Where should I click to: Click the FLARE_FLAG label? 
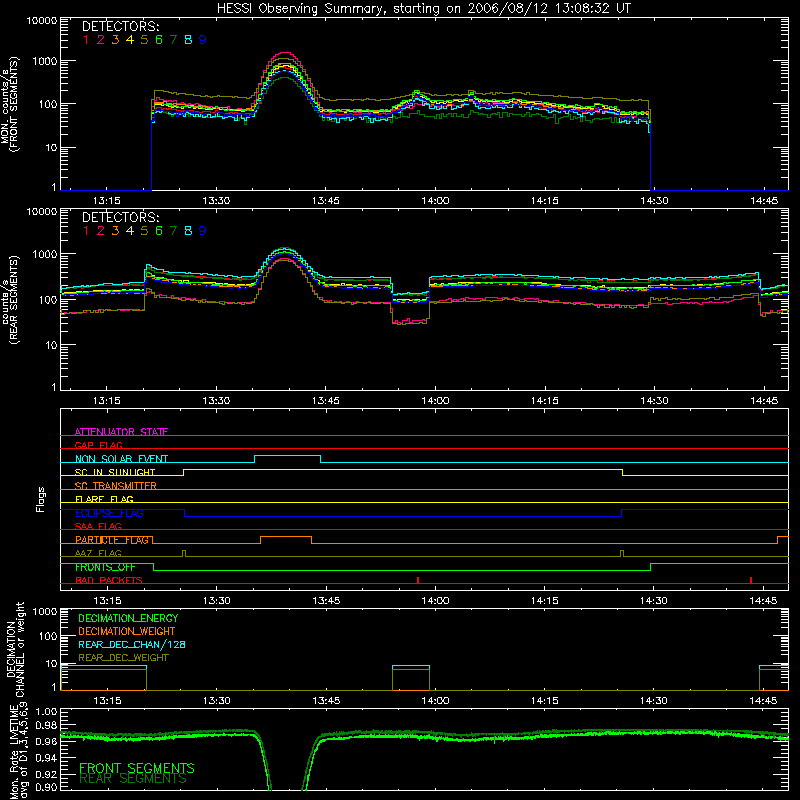104,499
